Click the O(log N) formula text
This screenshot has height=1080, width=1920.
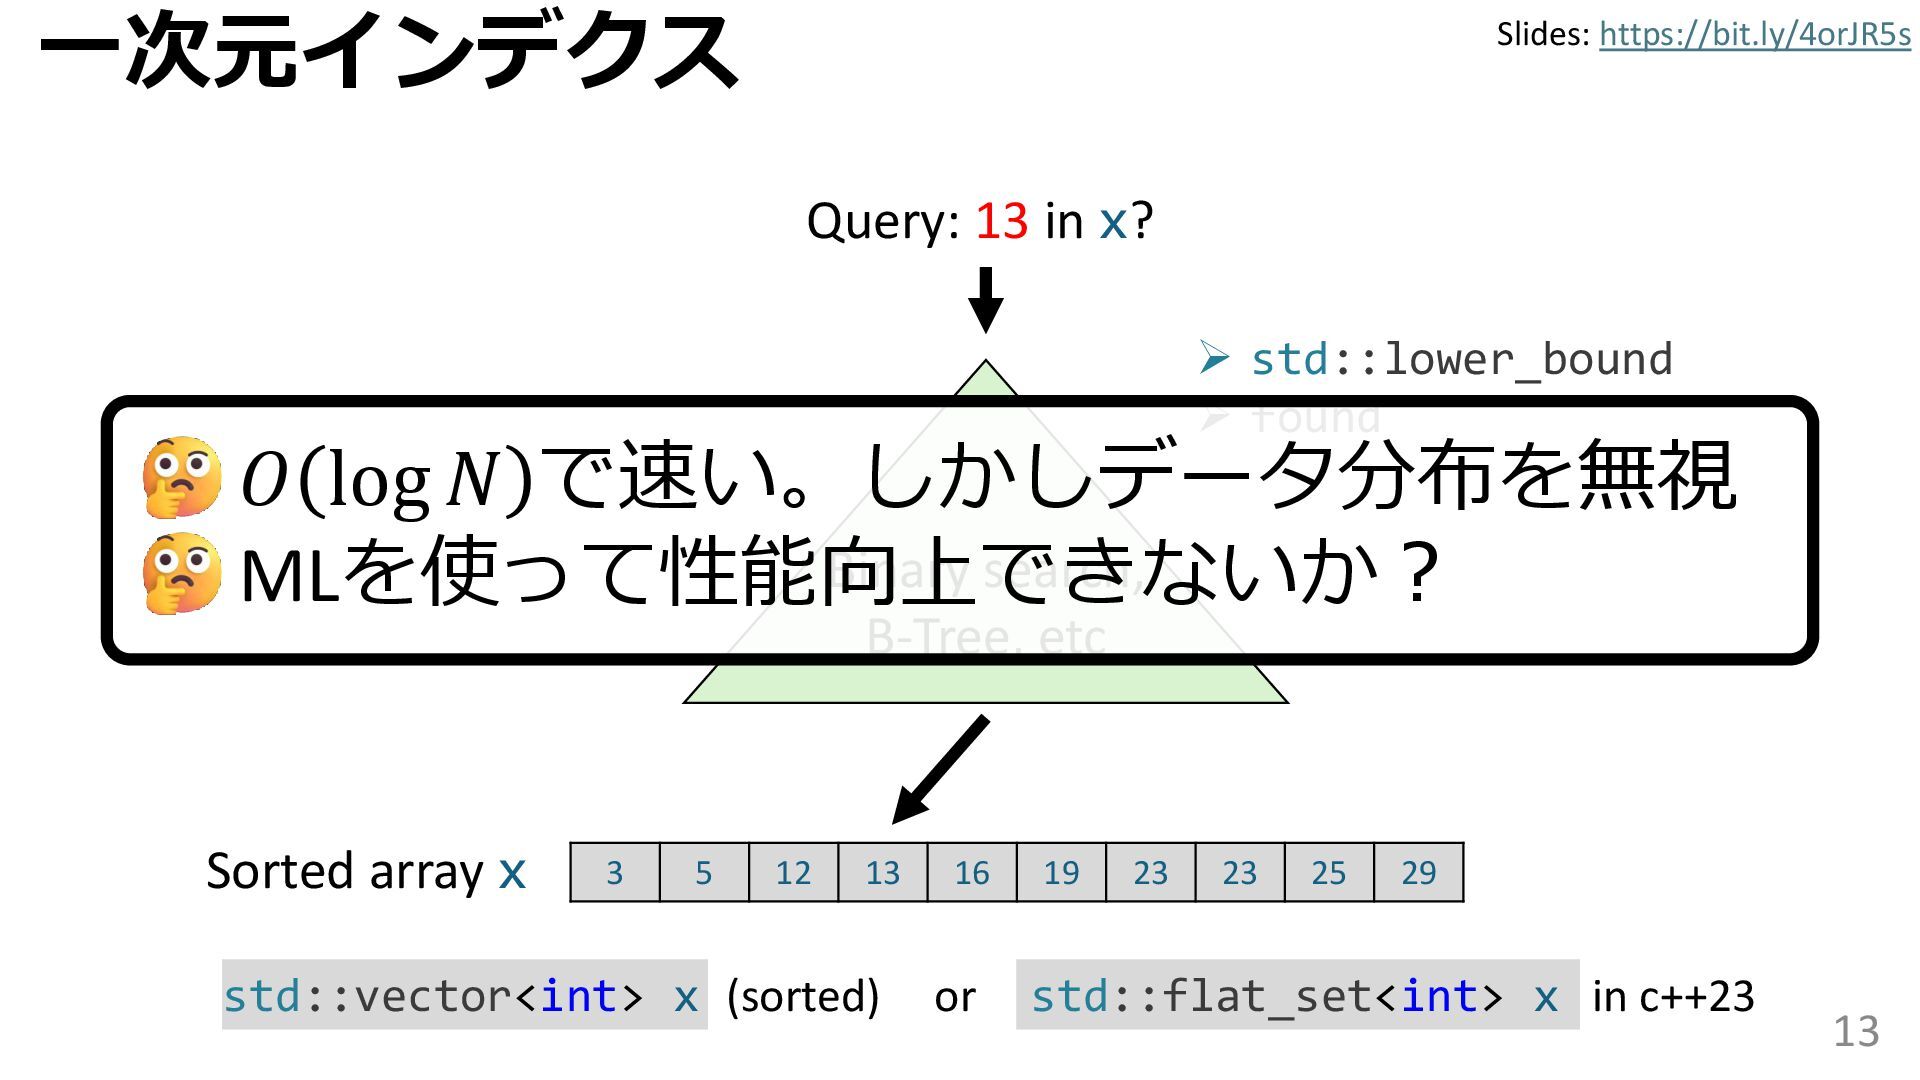coord(385,480)
